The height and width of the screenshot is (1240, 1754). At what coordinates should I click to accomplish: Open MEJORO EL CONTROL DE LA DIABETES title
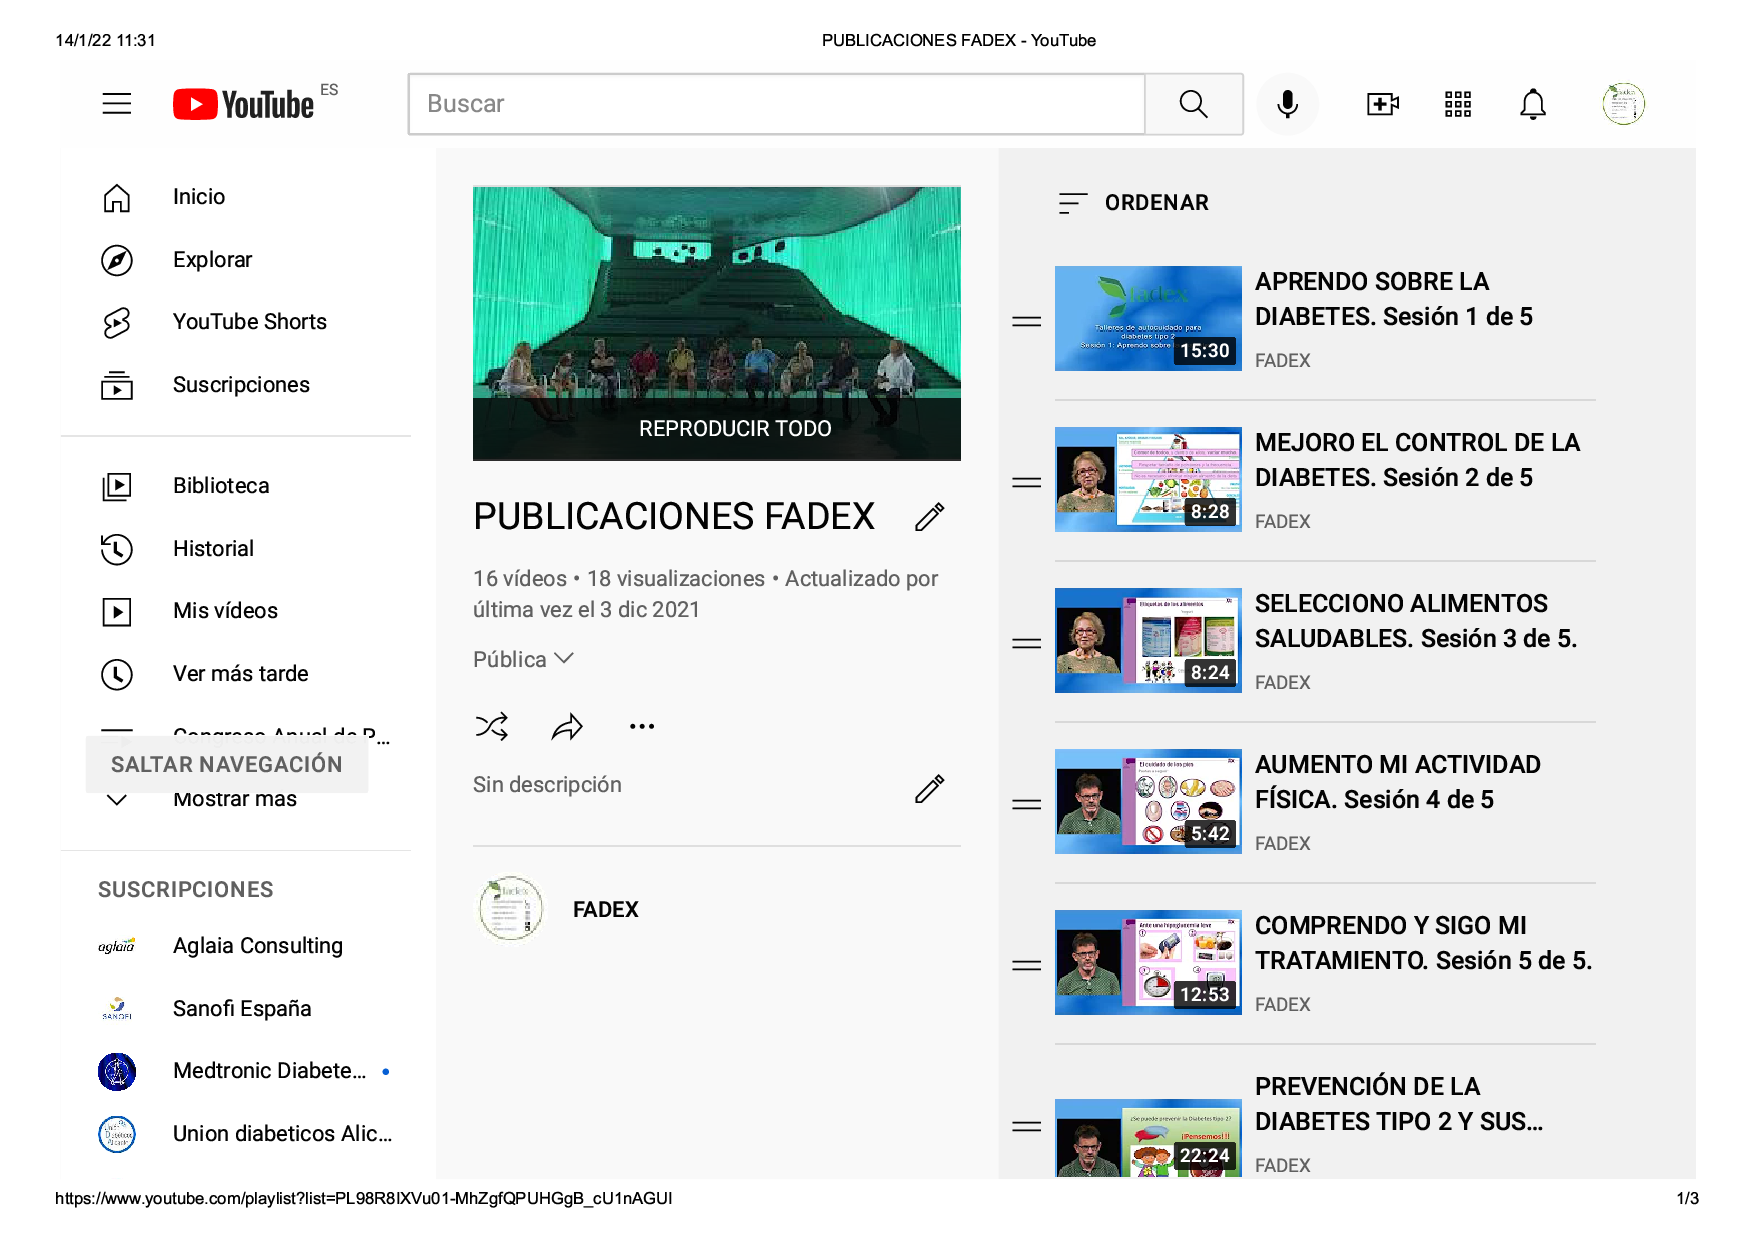1417,460
